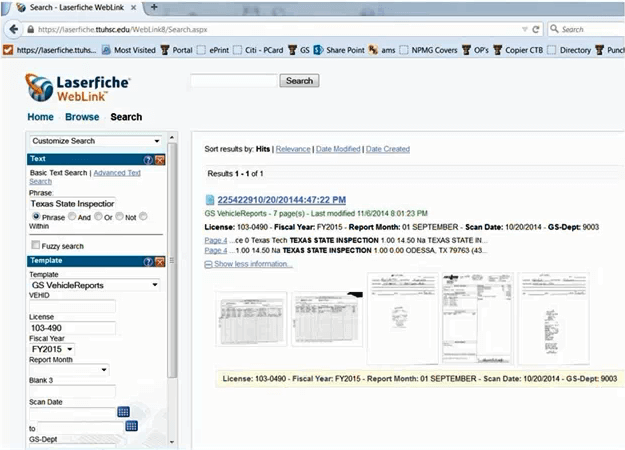Open the fourth page thumbnail (invoice page)
The image size is (625, 450).
click(x=478, y=318)
